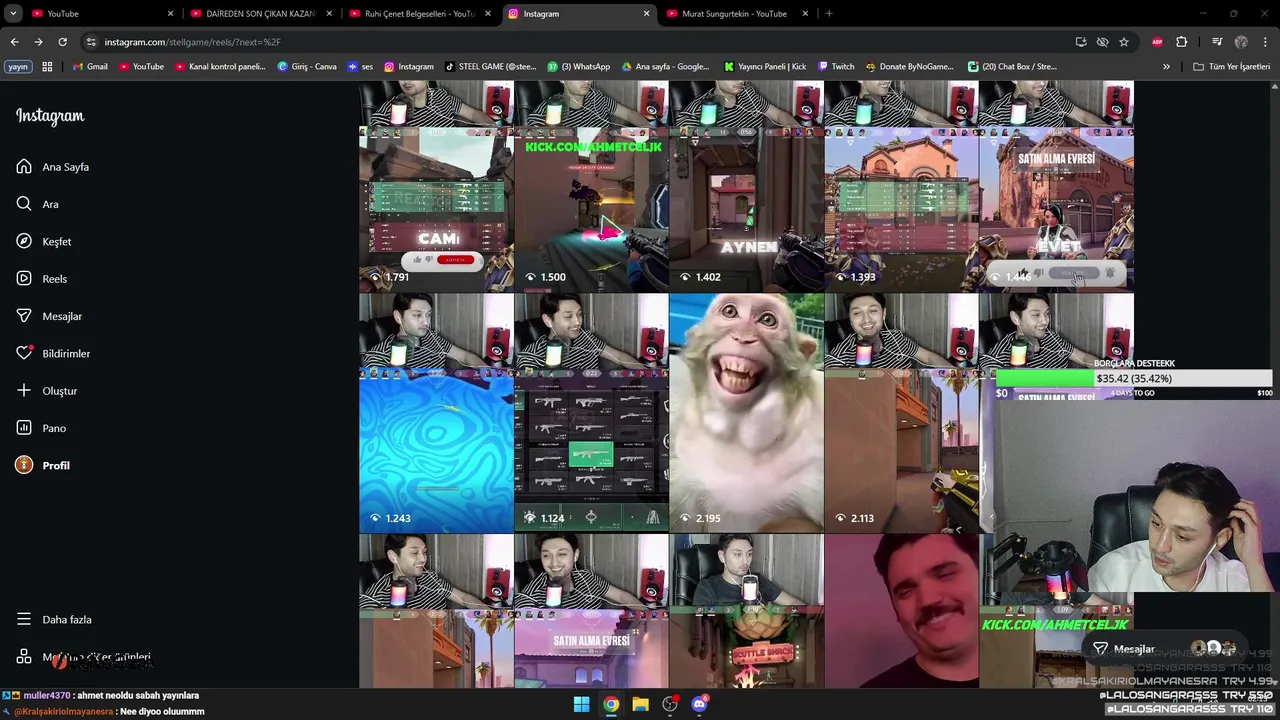Bookmark this page with star icon
This screenshot has width=1280, height=720.
coord(1124,42)
